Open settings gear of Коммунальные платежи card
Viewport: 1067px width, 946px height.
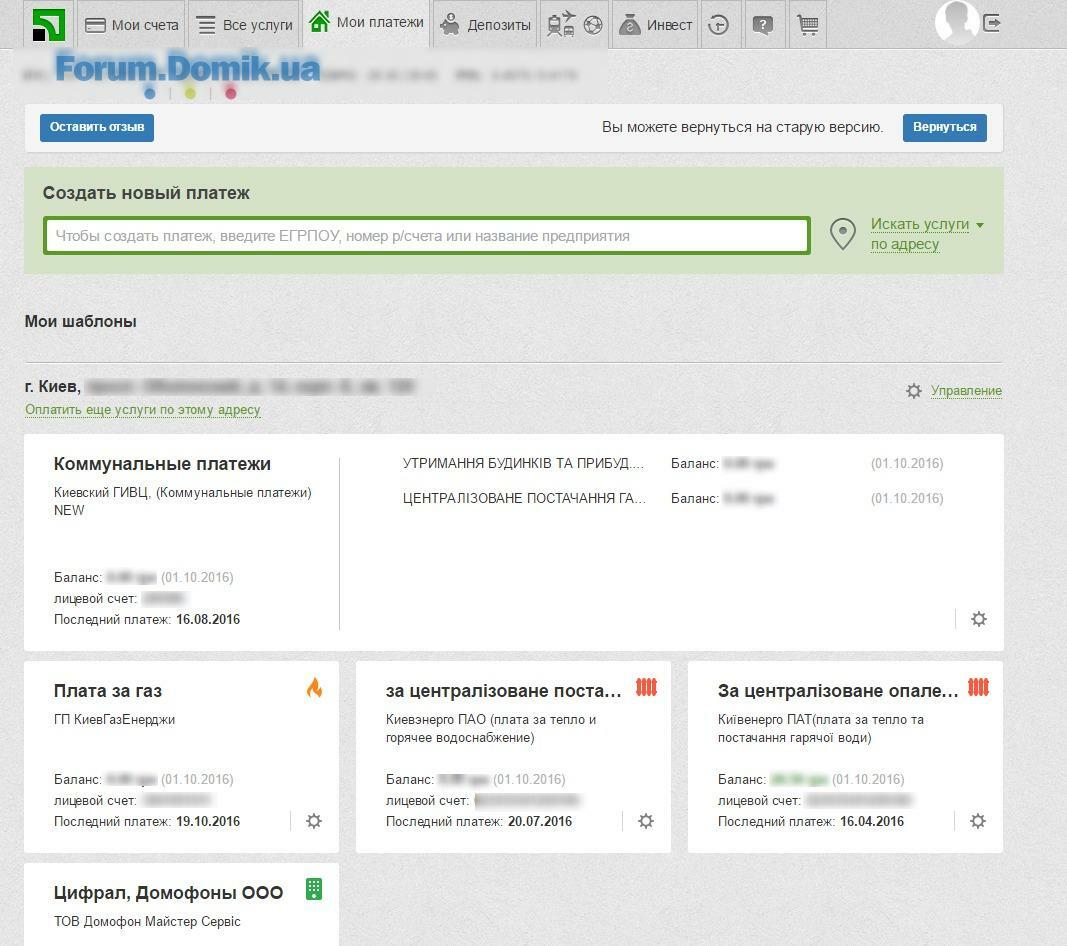[x=979, y=619]
